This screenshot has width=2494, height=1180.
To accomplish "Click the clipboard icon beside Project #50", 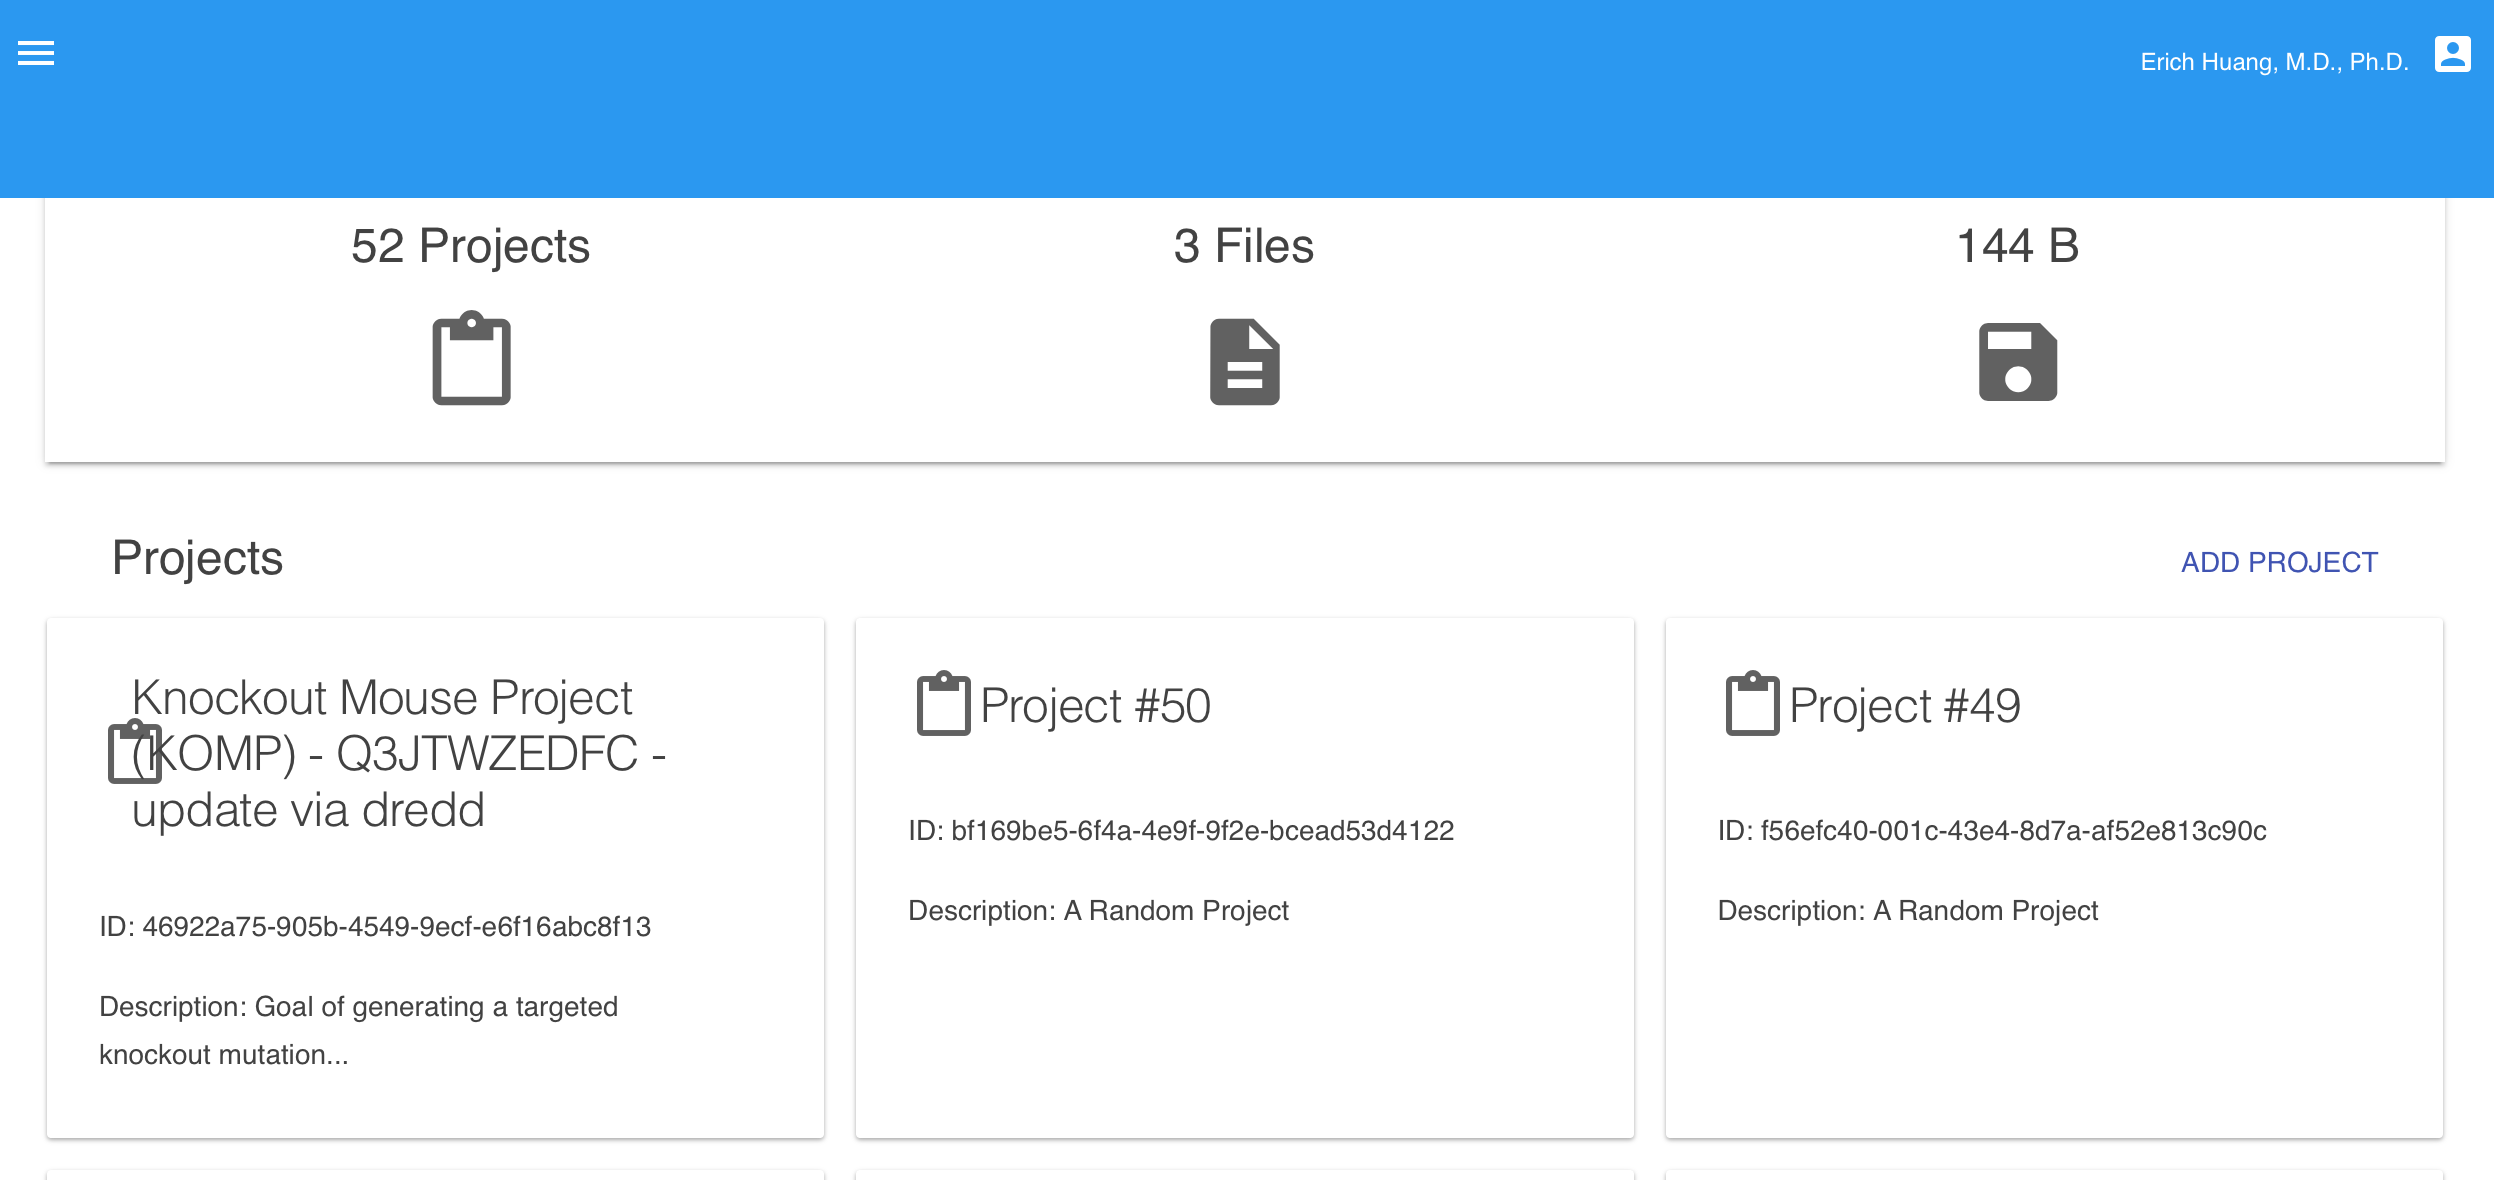I will tap(943, 704).
